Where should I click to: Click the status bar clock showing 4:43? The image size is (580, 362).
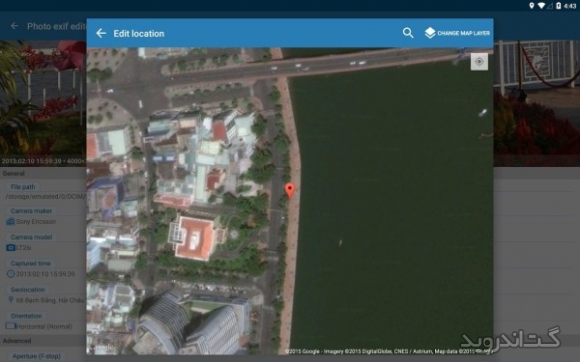(x=570, y=6)
